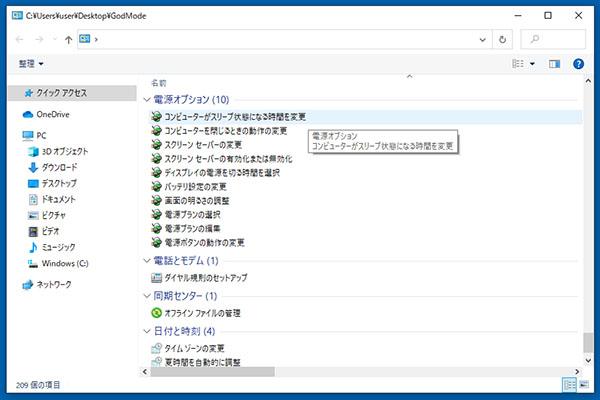Collapse the 電源オプション group
This screenshot has height=400, width=600.
tap(146, 100)
